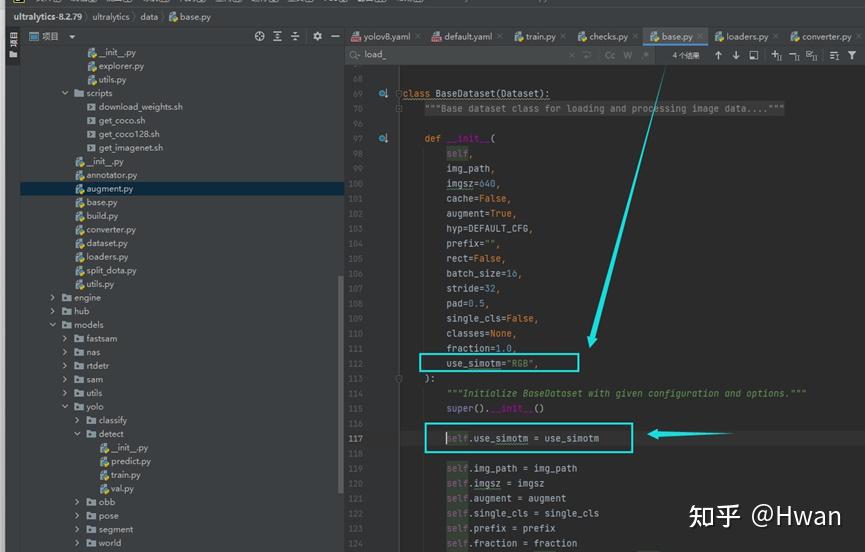Screen dimensions: 865x552
Task: Switch to the default.yaml editor tab
Action: [467, 37]
